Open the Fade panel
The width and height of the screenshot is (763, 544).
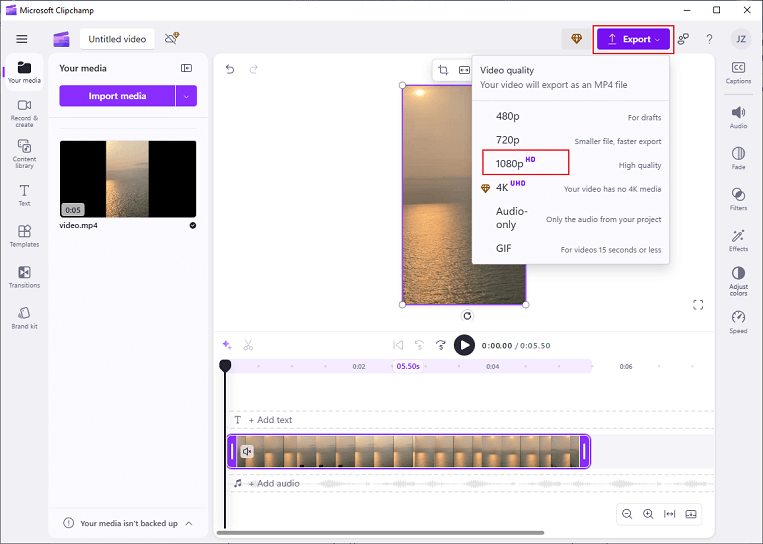(738, 158)
